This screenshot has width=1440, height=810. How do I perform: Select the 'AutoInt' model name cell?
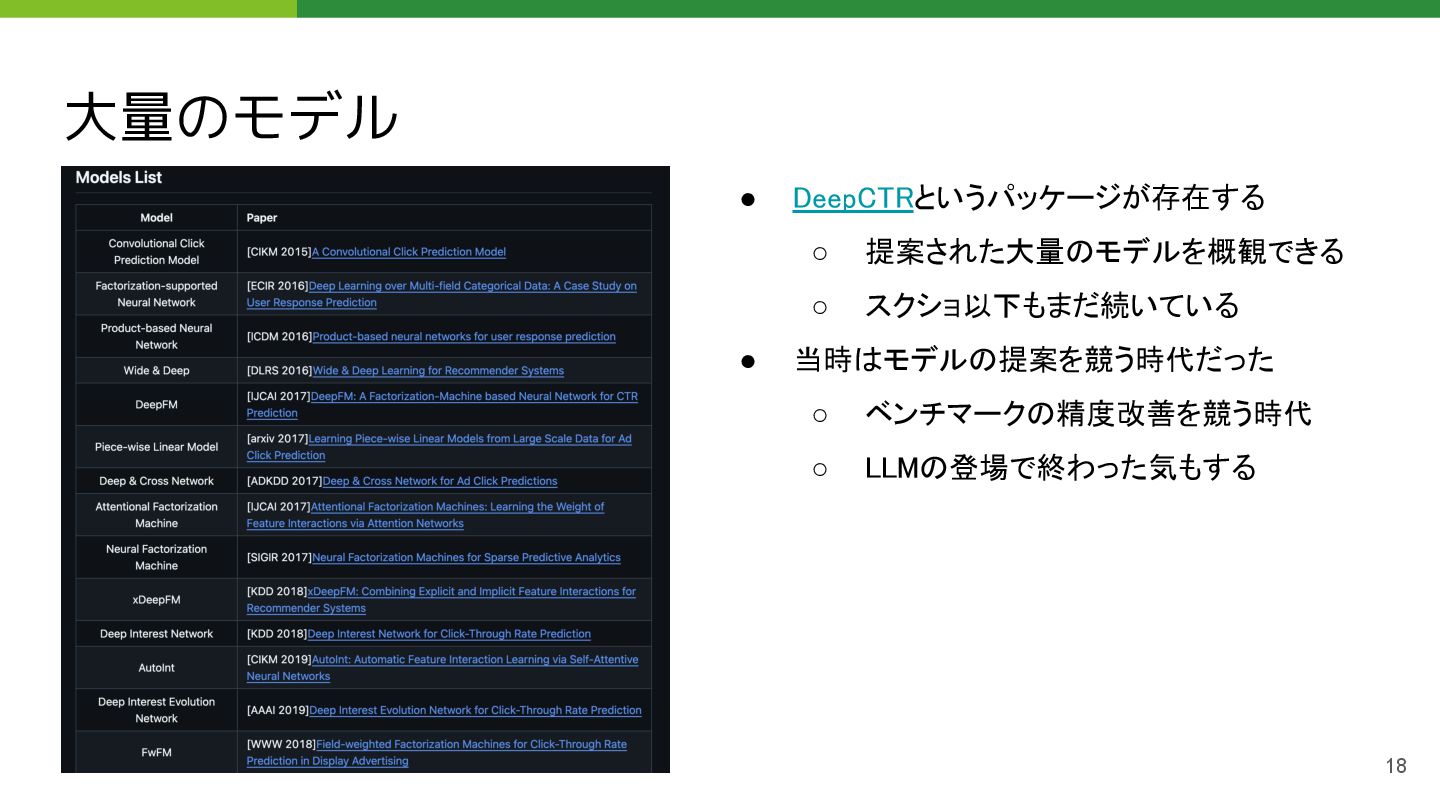coord(157,668)
